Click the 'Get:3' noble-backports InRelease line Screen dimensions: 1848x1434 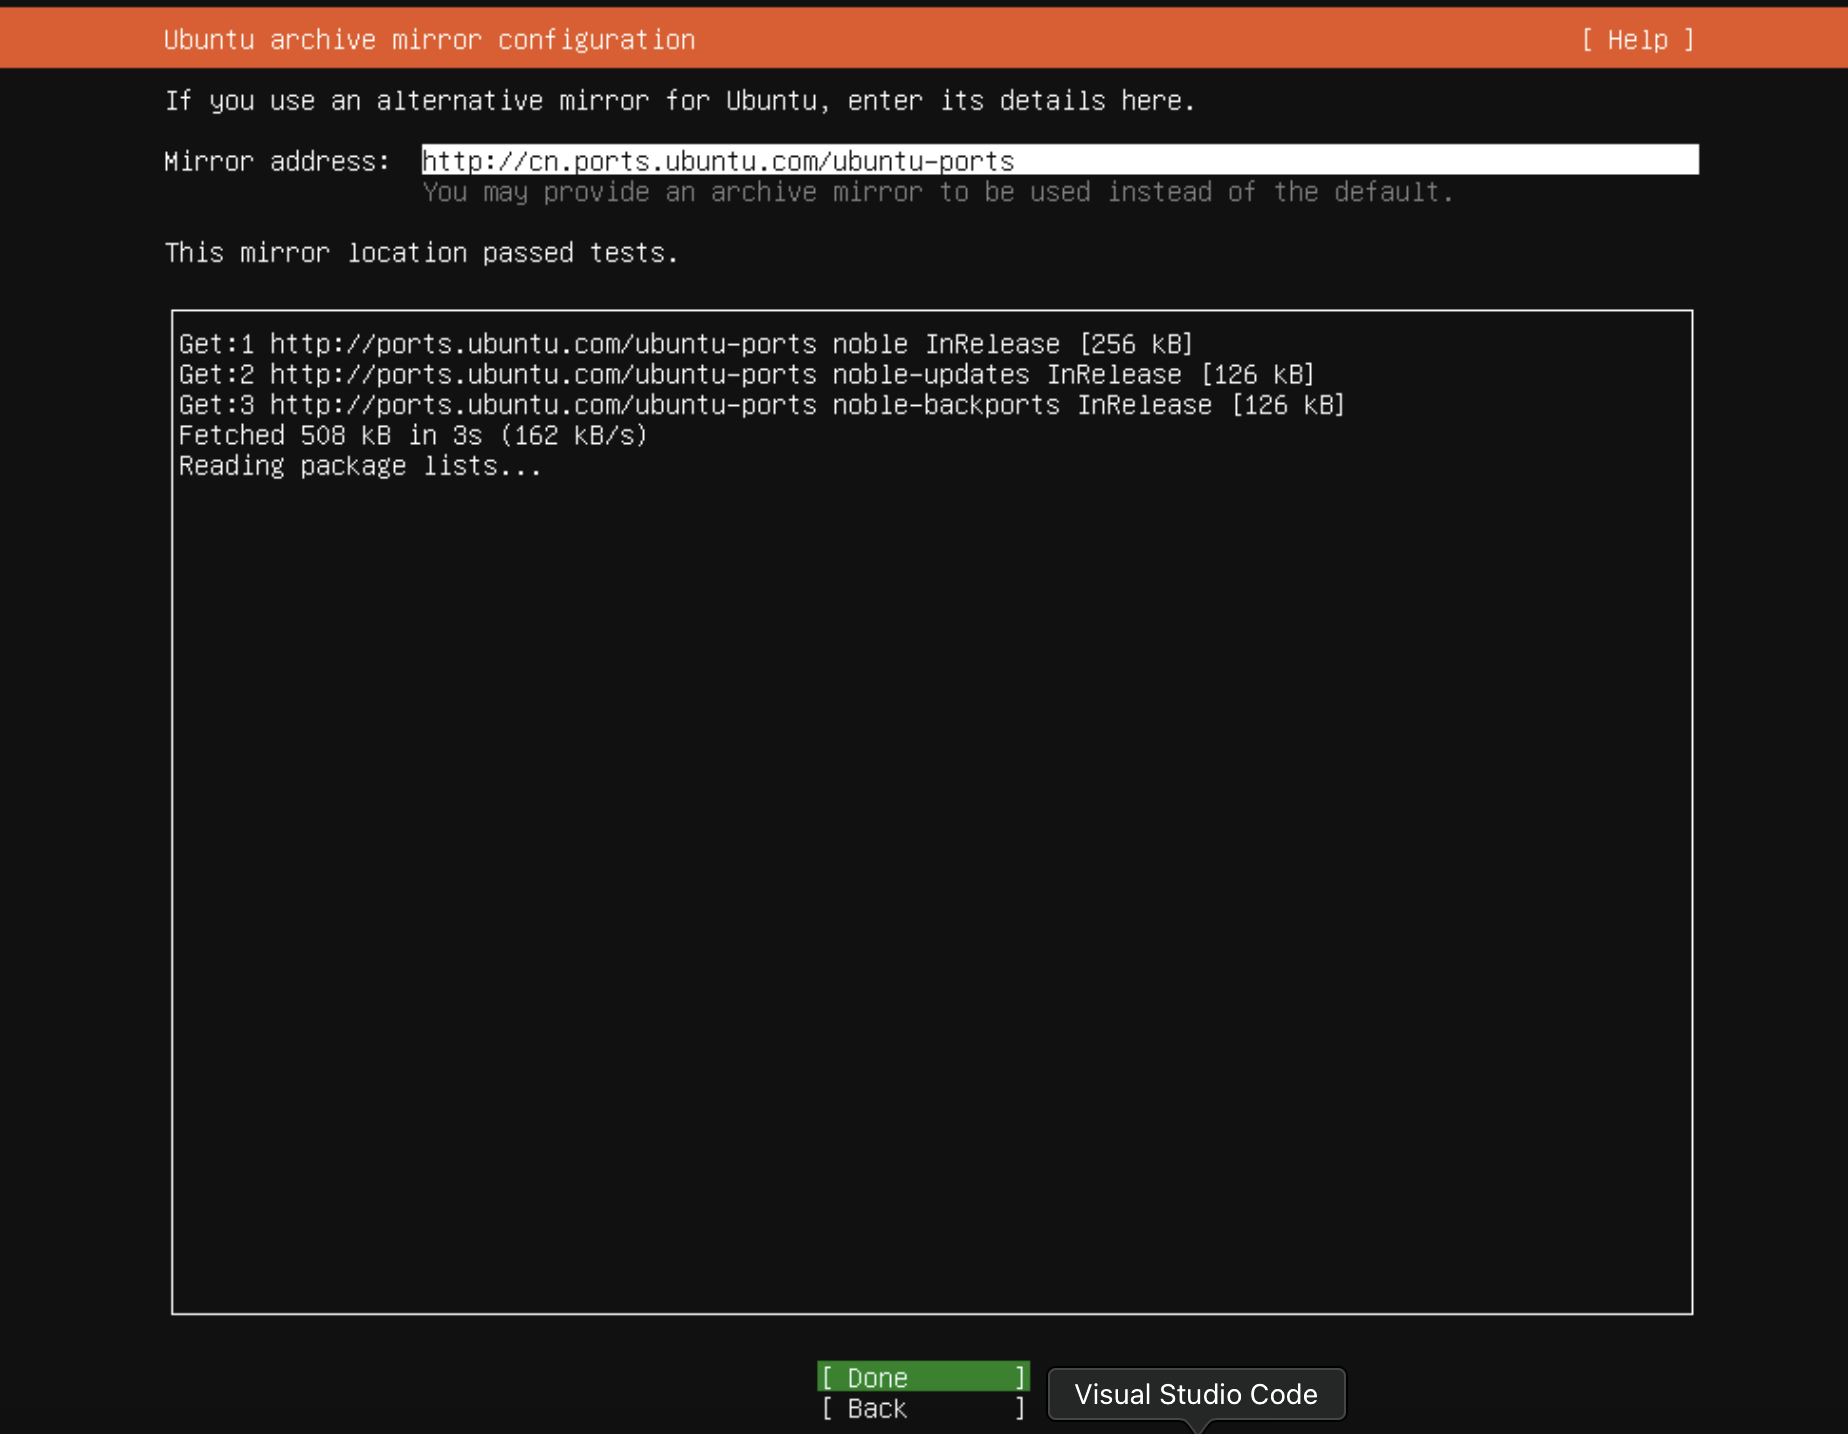coord(762,405)
